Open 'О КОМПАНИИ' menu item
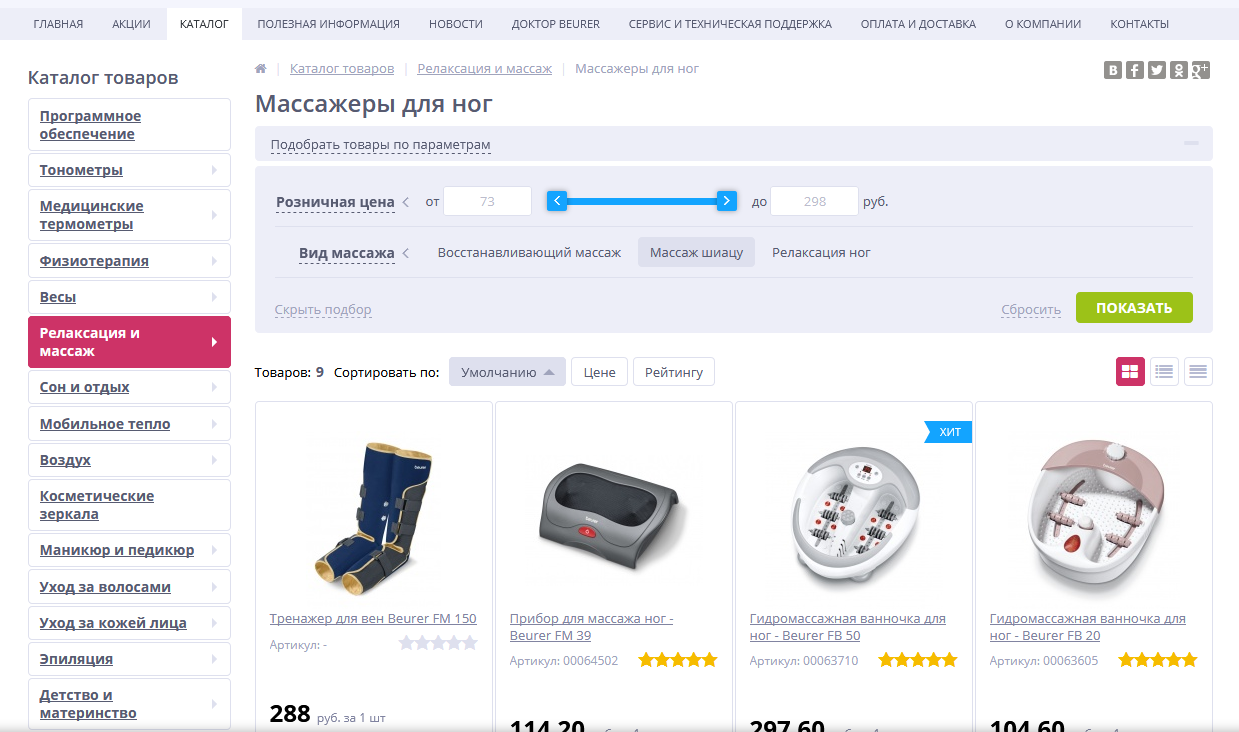This screenshot has width=1239, height=732. (x=1043, y=24)
